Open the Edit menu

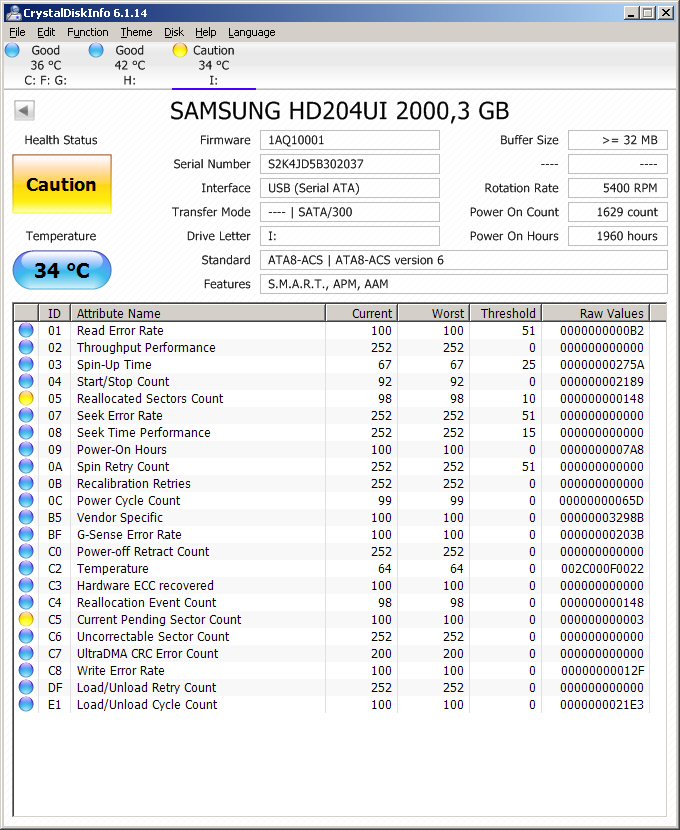pos(46,32)
